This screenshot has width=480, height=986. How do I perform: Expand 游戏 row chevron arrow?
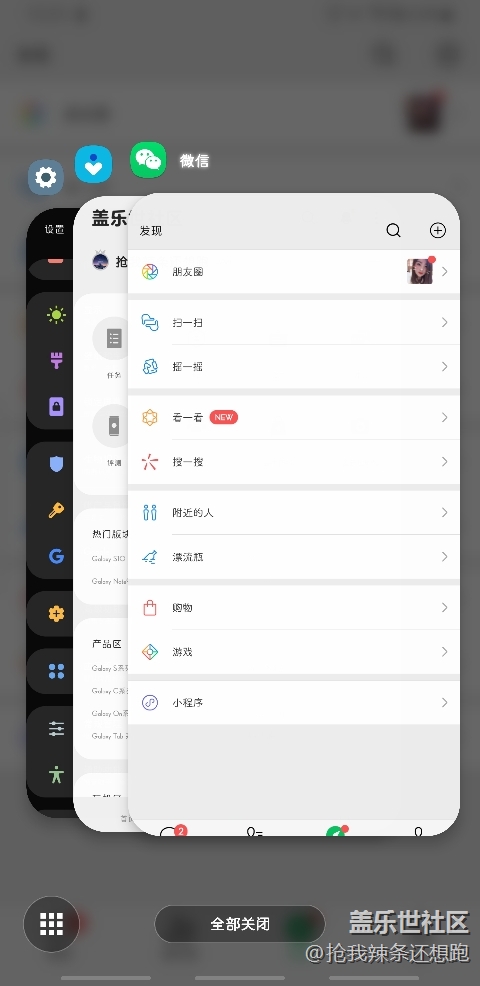pyautogui.click(x=444, y=651)
